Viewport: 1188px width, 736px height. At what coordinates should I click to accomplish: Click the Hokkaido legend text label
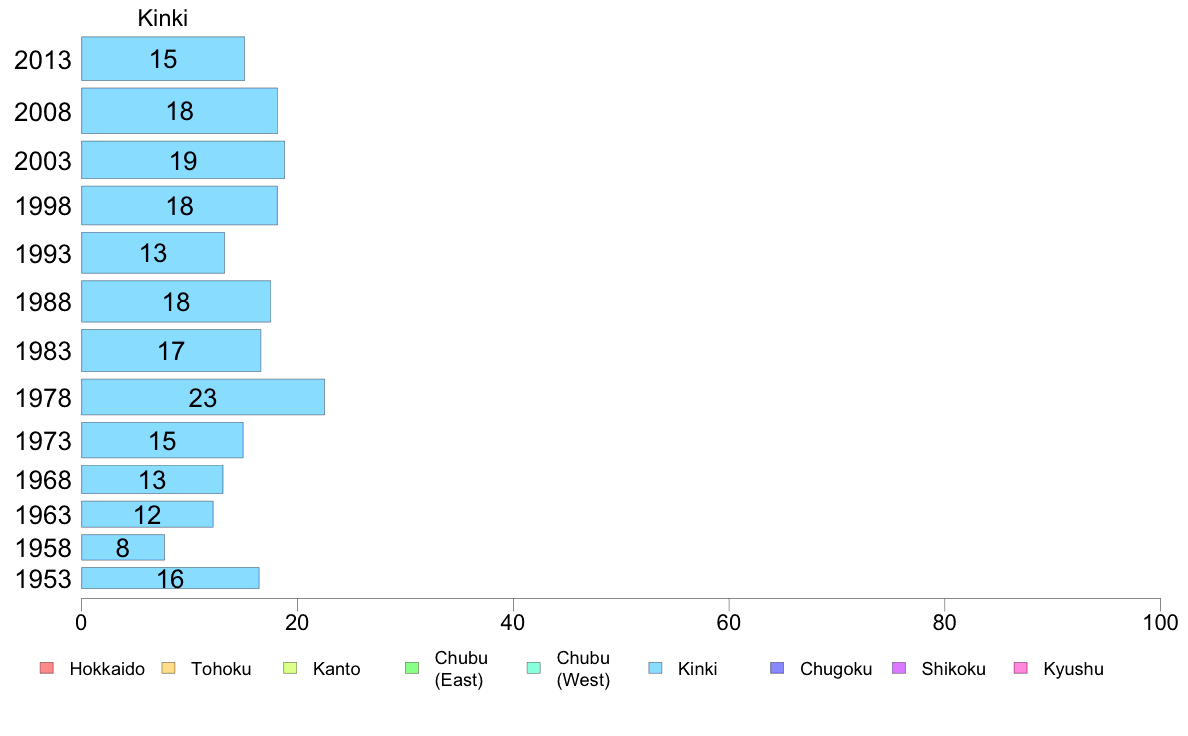tap(107, 669)
